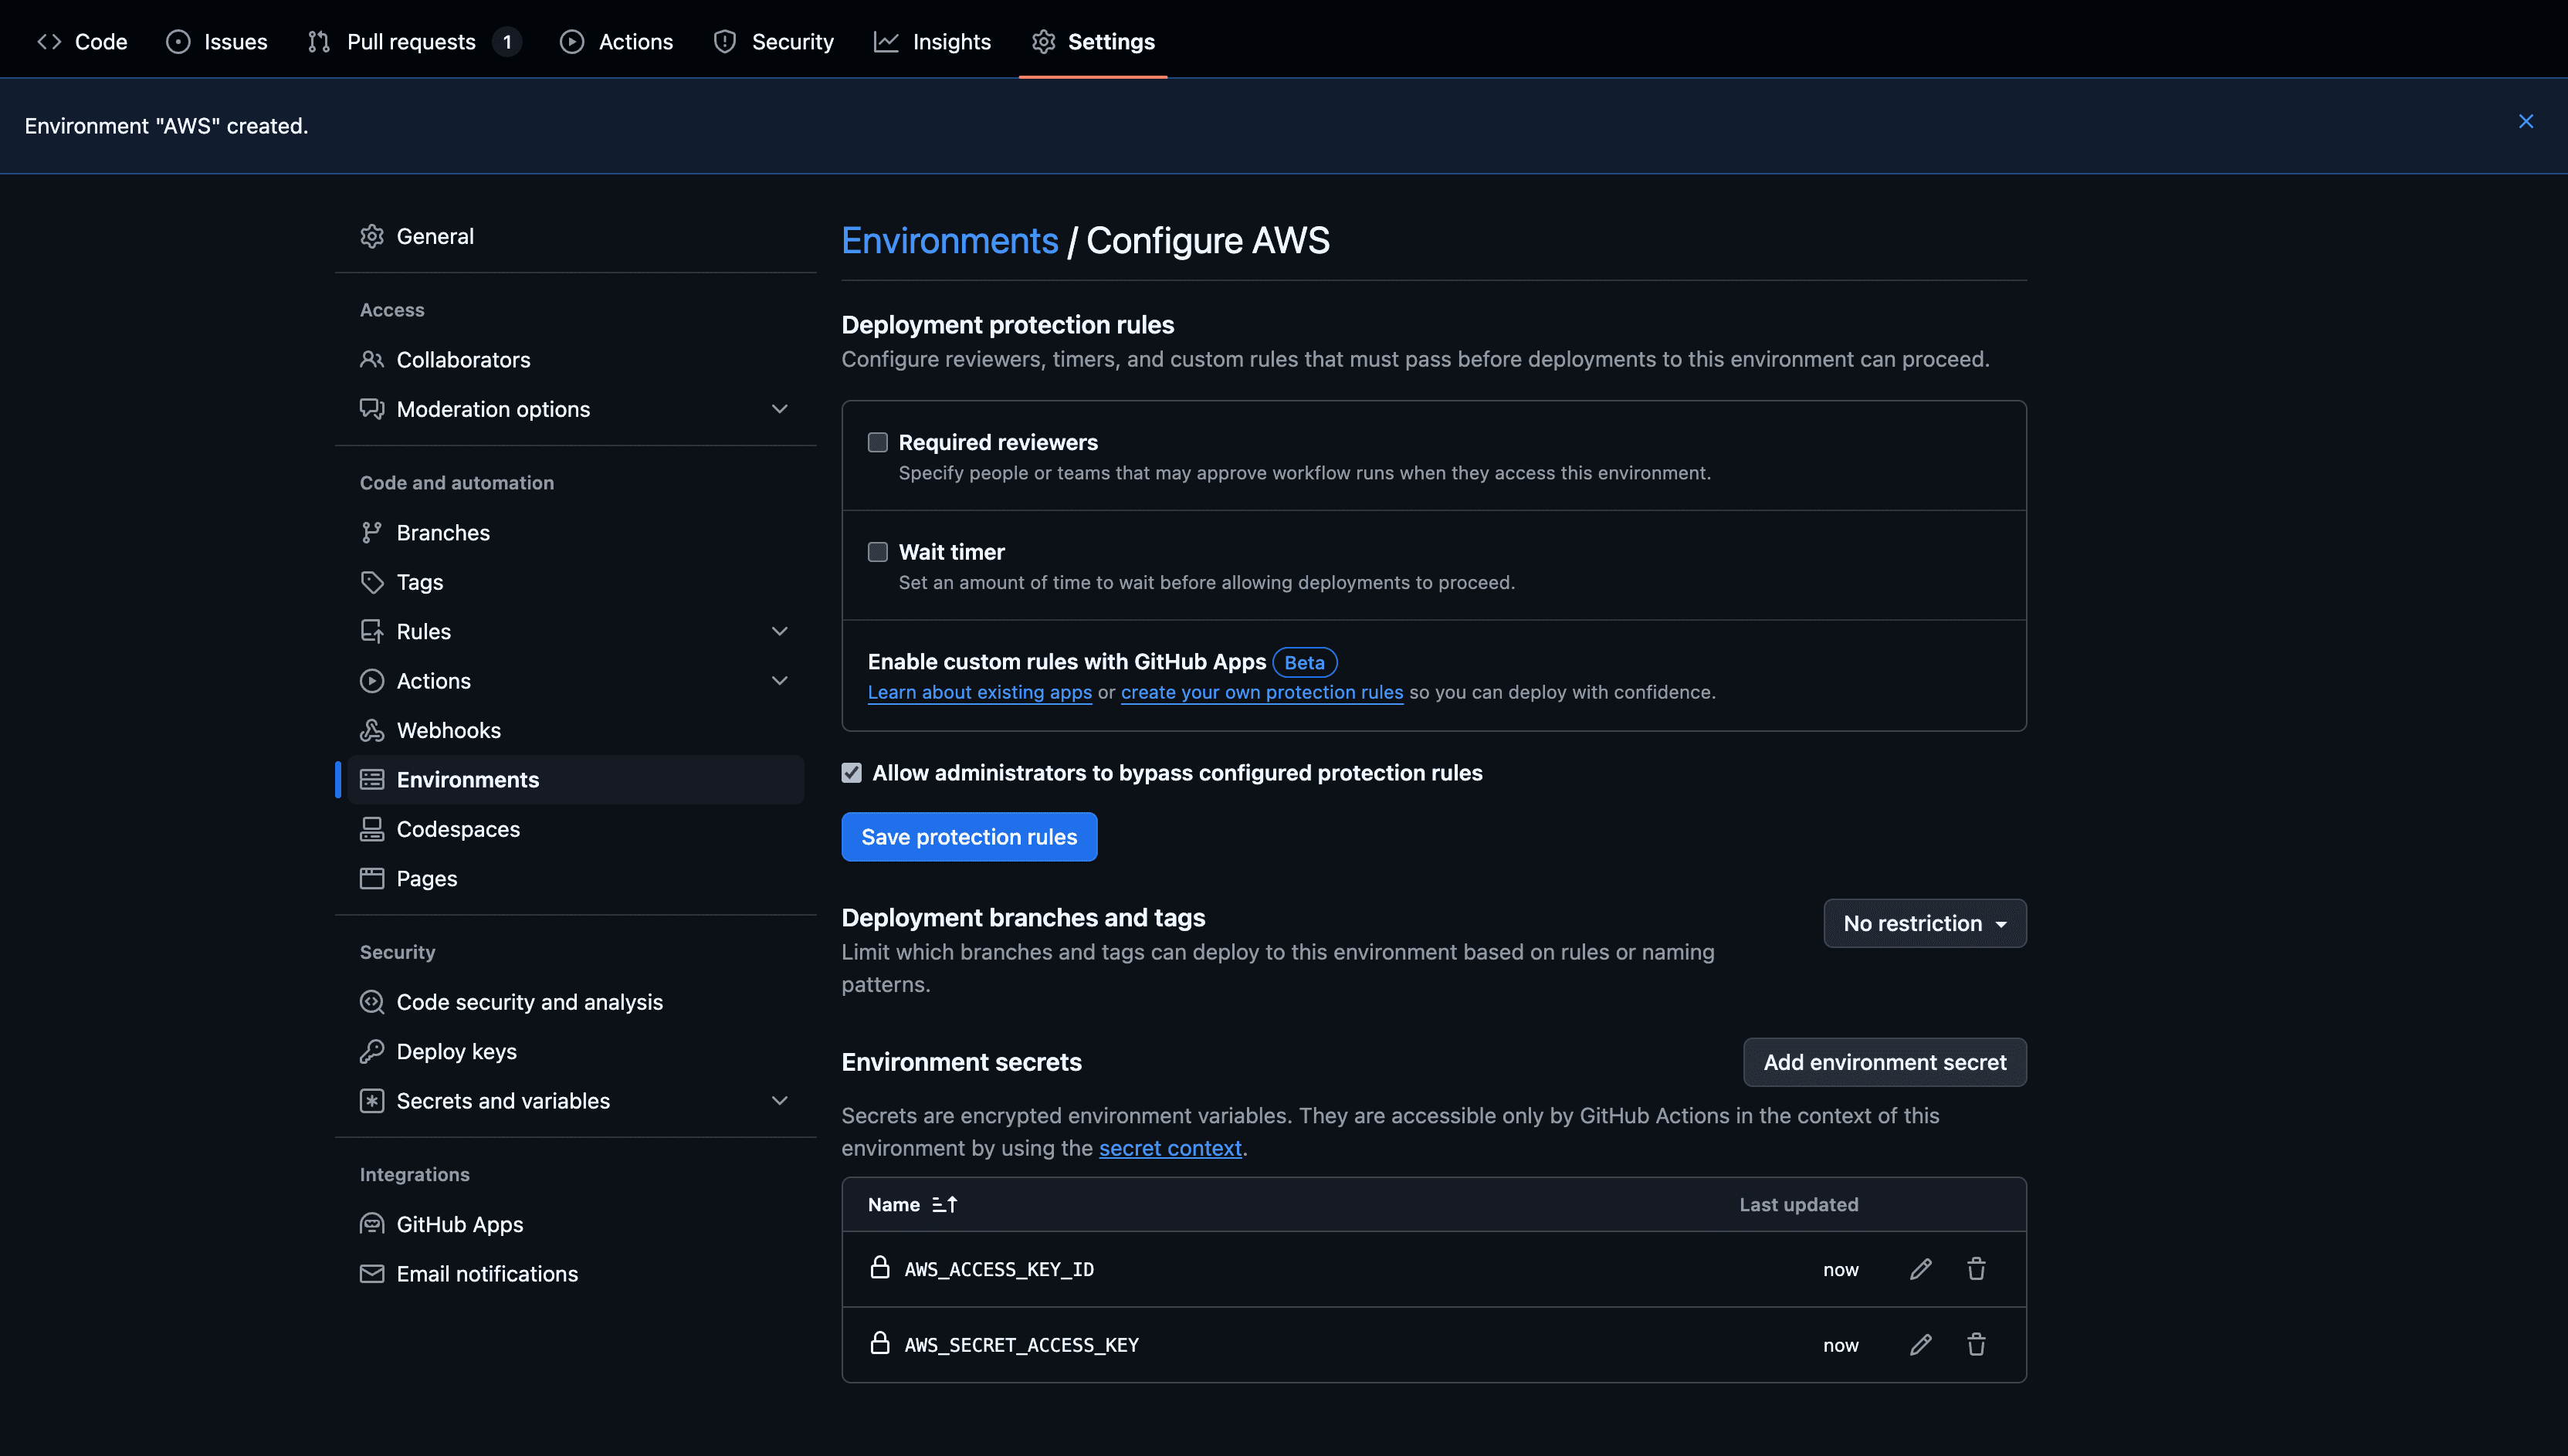Click the lock icon beside AWS_ACCESS_KEY_ID
The height and width of the screenshot is (1456, 2568).
coord(879,1267)
